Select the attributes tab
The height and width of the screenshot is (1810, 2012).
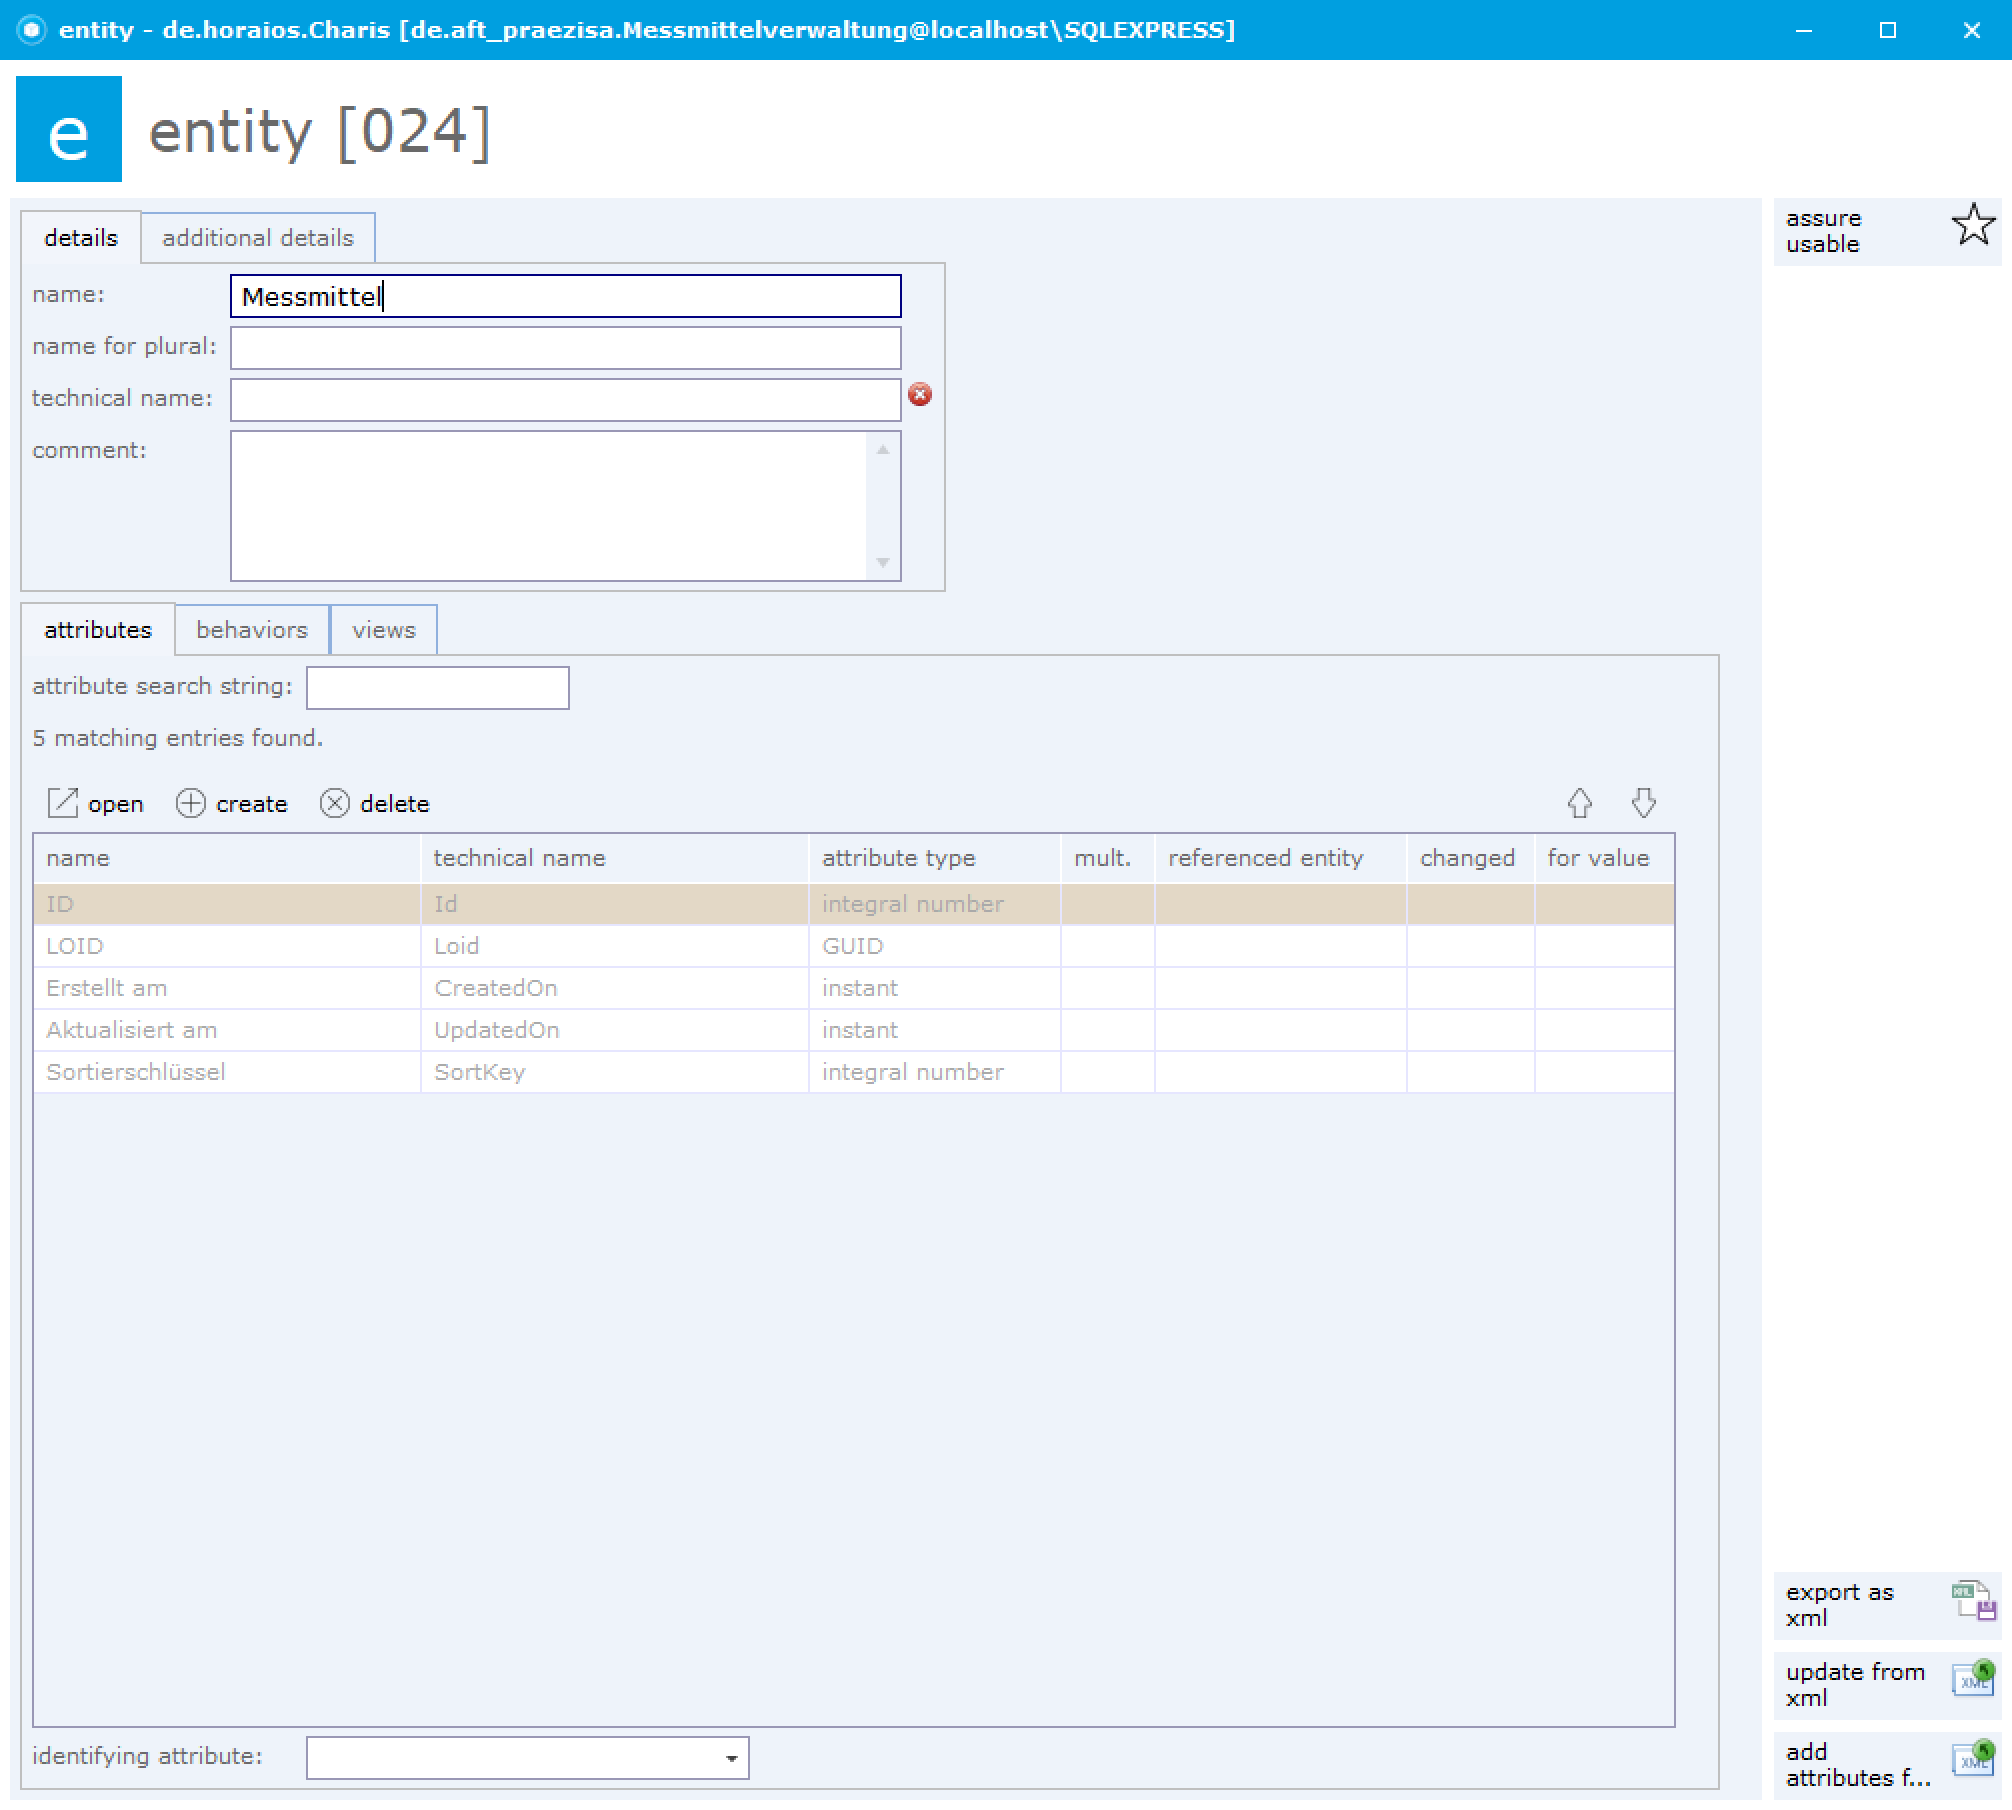(x=98, y=630)
